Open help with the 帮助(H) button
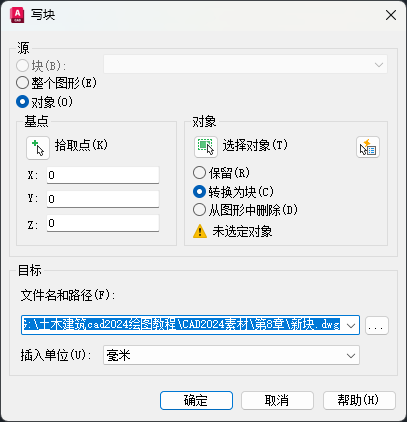 (x=359, y=400)
